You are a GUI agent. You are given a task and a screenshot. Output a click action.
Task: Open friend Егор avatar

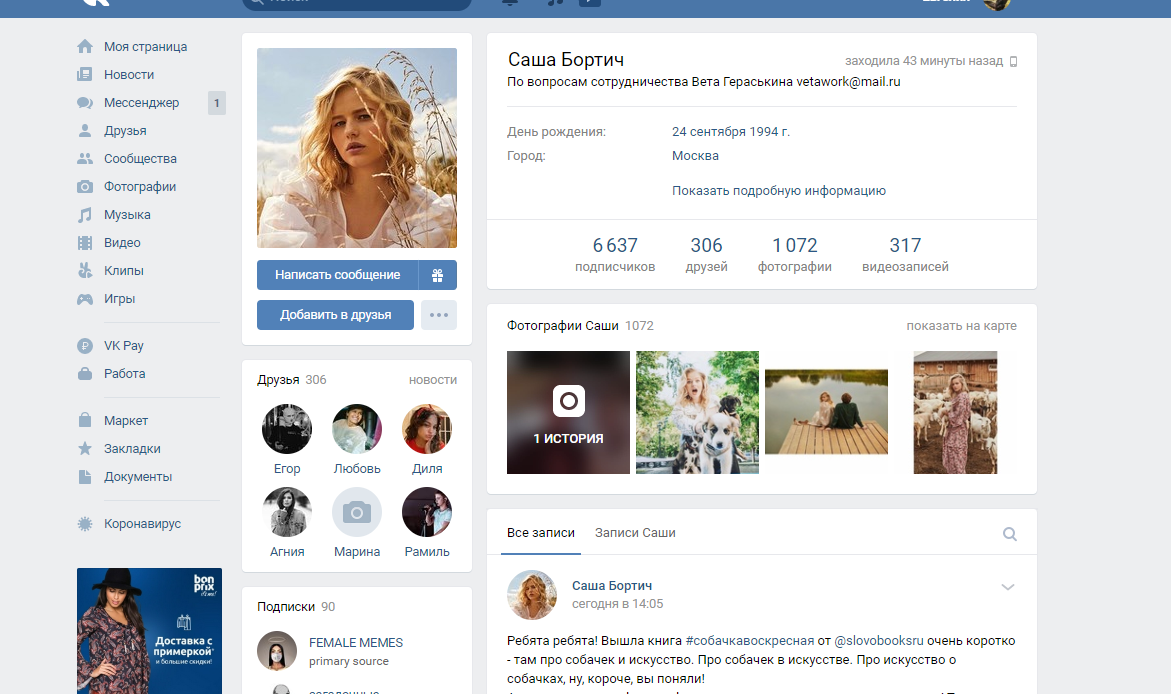pos(287,429)
